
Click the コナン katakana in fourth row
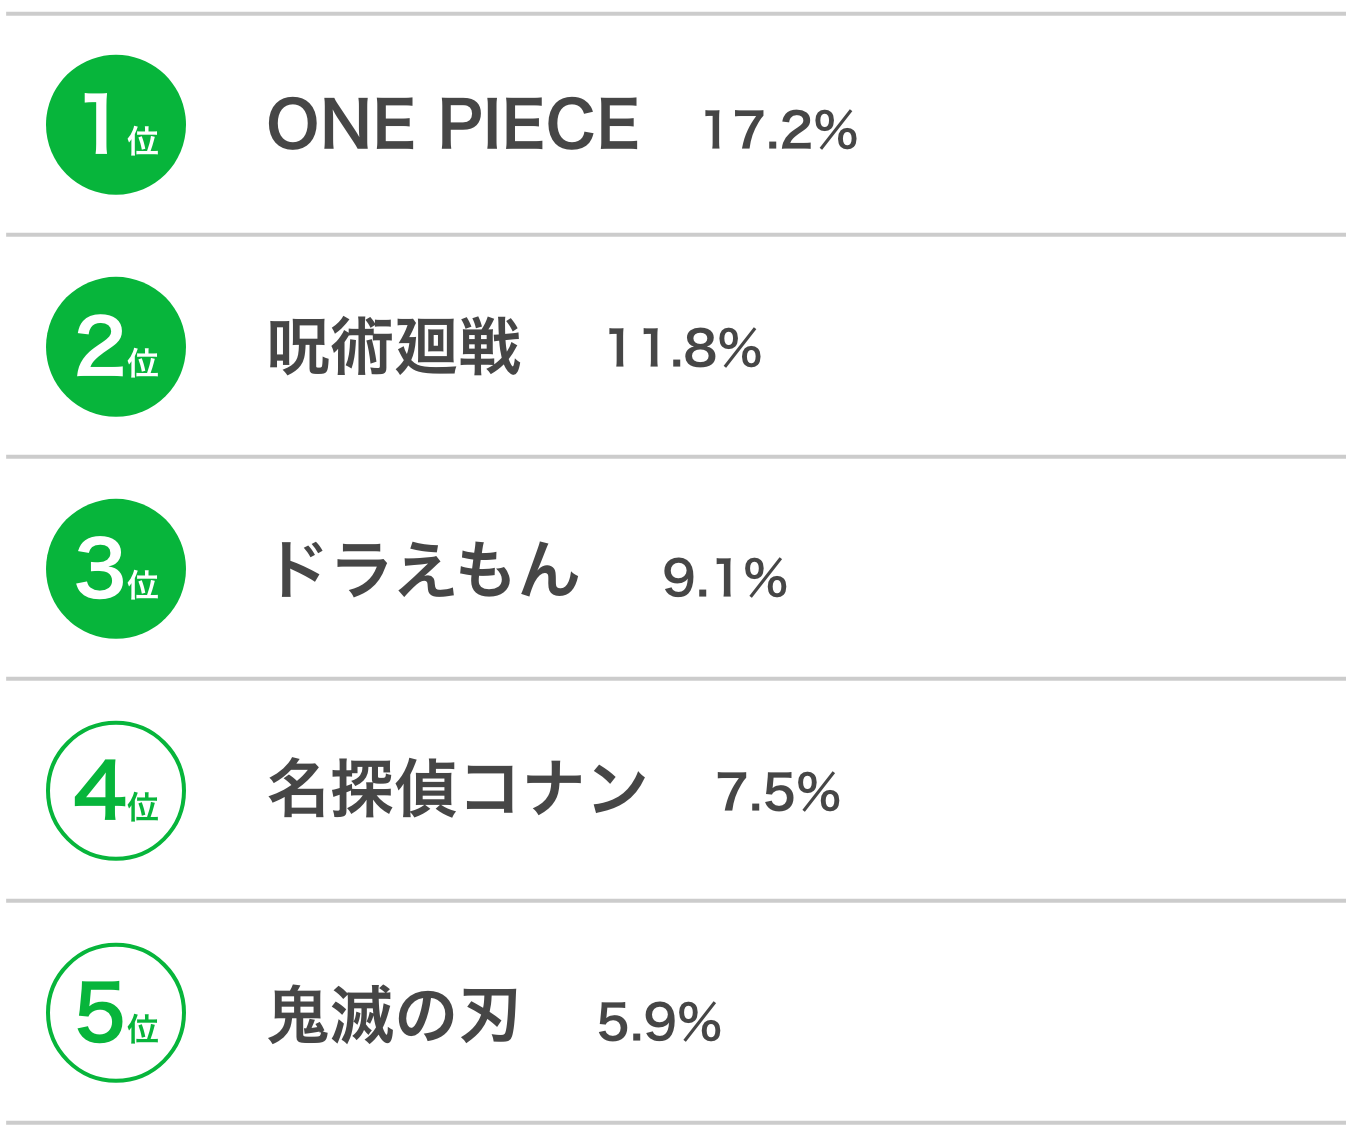click(553, 790)
